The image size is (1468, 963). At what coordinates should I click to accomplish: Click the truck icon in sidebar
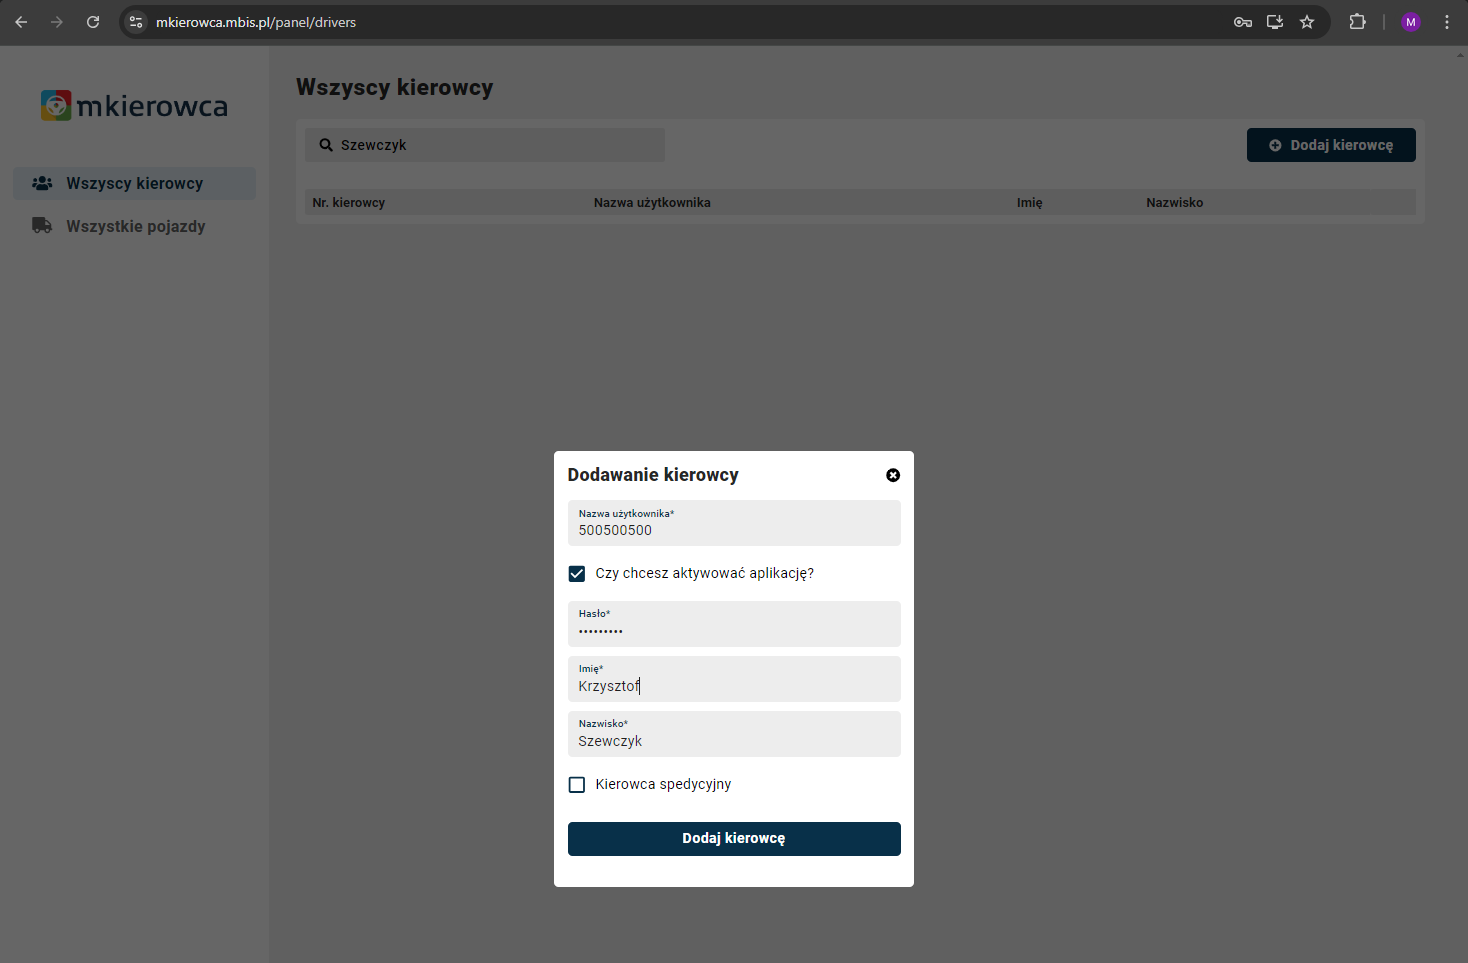[42, 226]
